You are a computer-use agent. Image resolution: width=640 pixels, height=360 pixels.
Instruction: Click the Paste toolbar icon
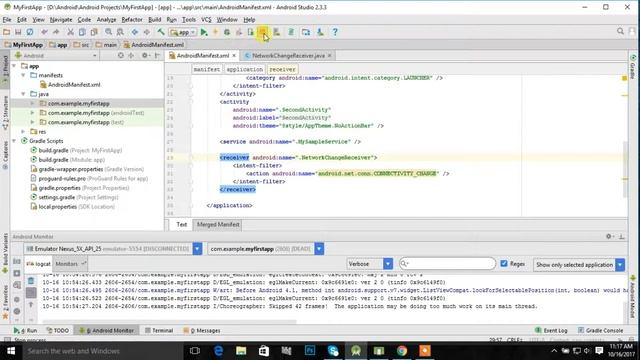point(94,32)
